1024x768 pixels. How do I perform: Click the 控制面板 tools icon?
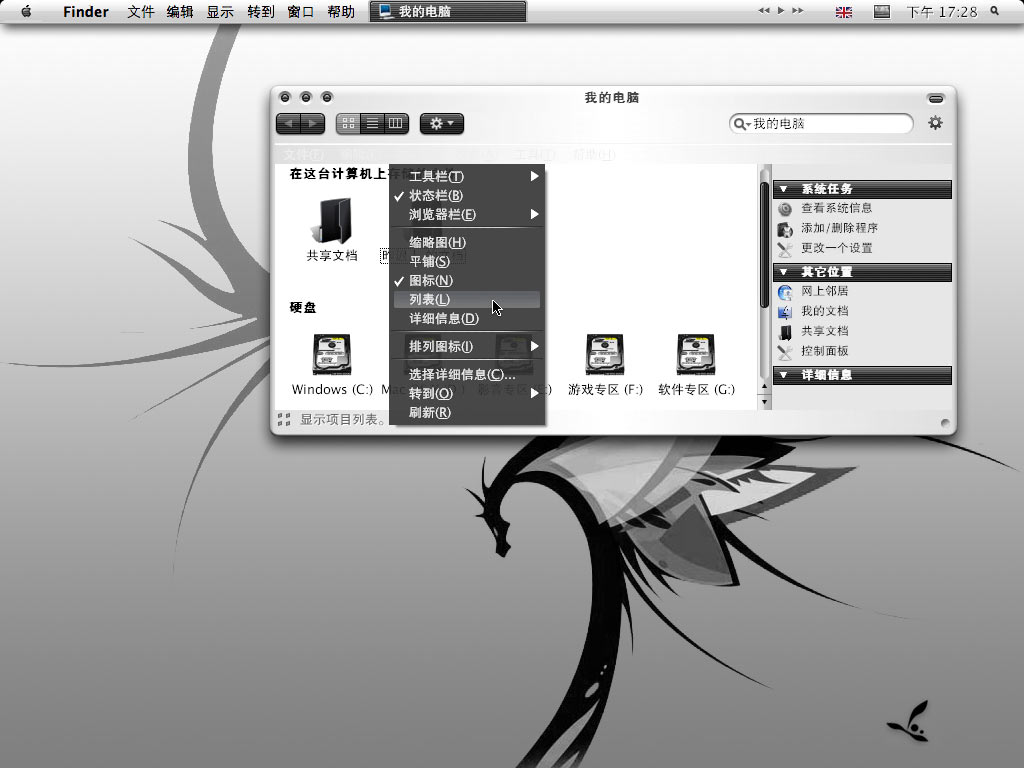tap(785, 353)
